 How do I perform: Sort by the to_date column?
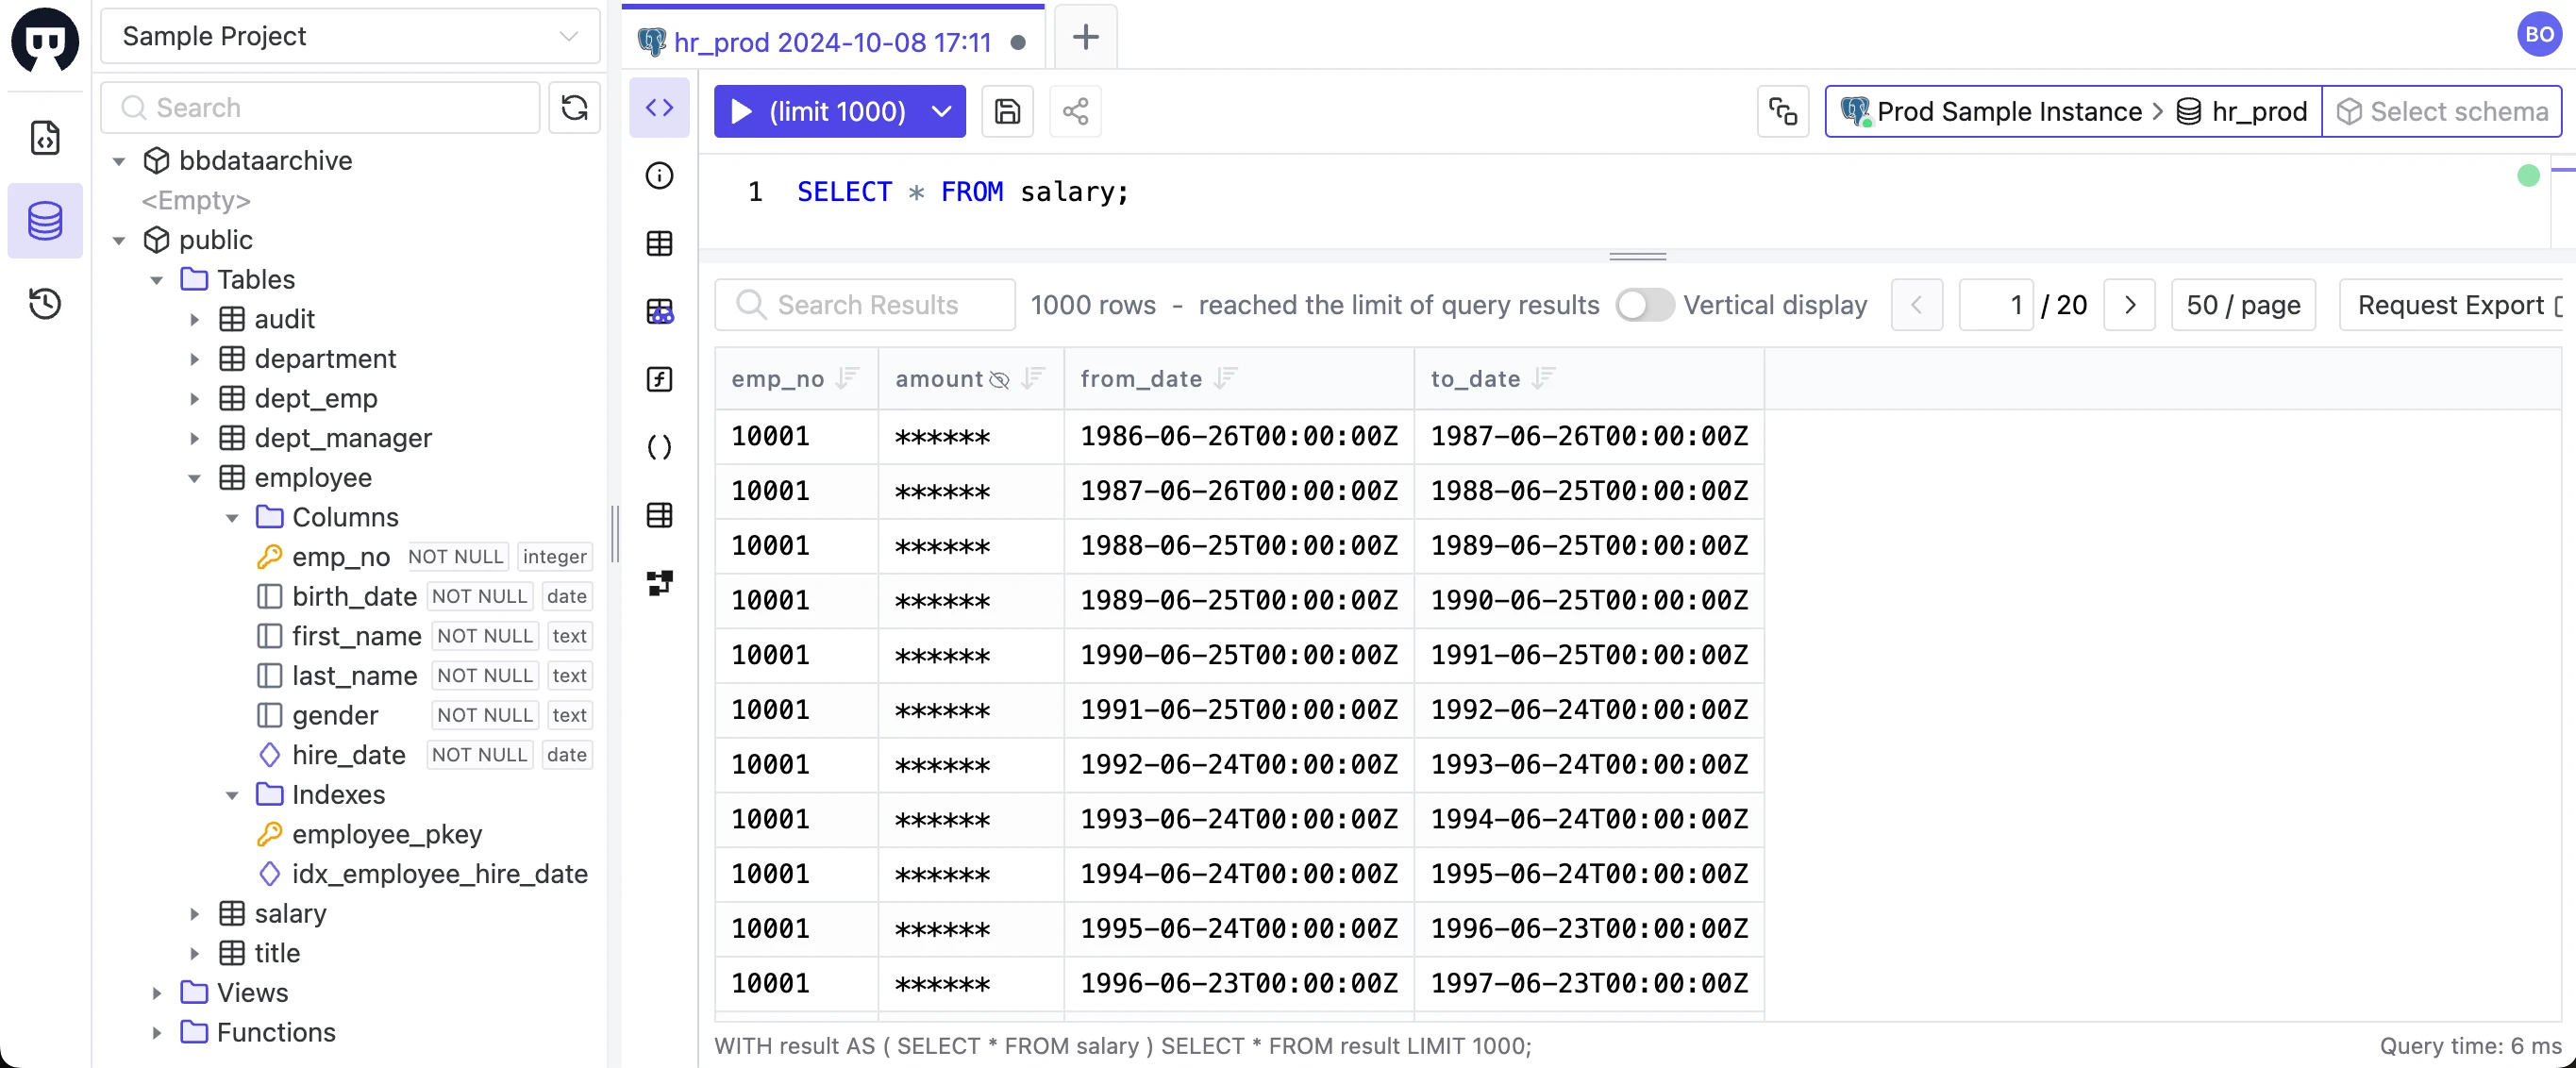(x=1544, y=379)
